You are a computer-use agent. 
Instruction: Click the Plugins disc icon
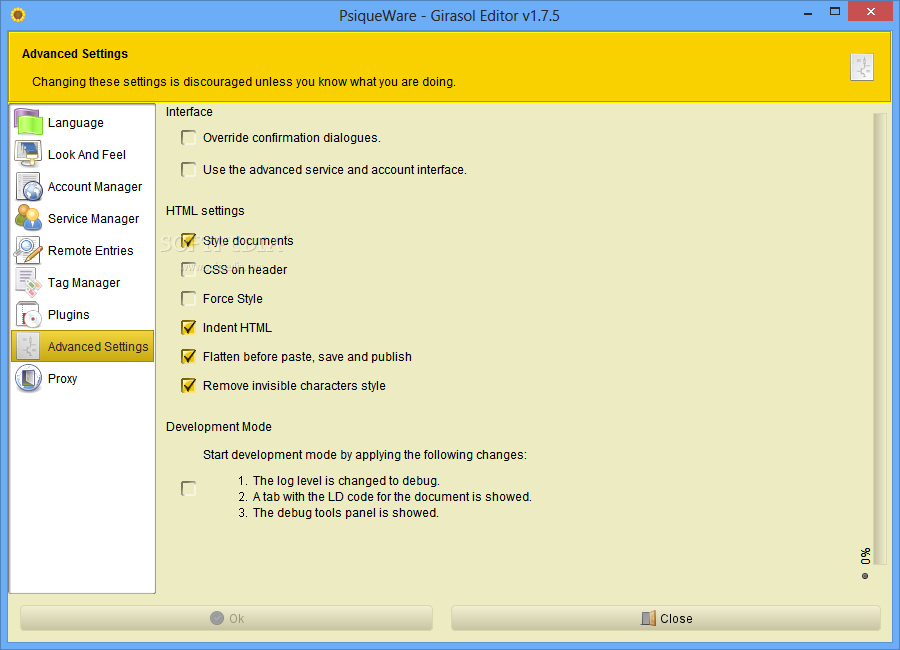point(28,315)
